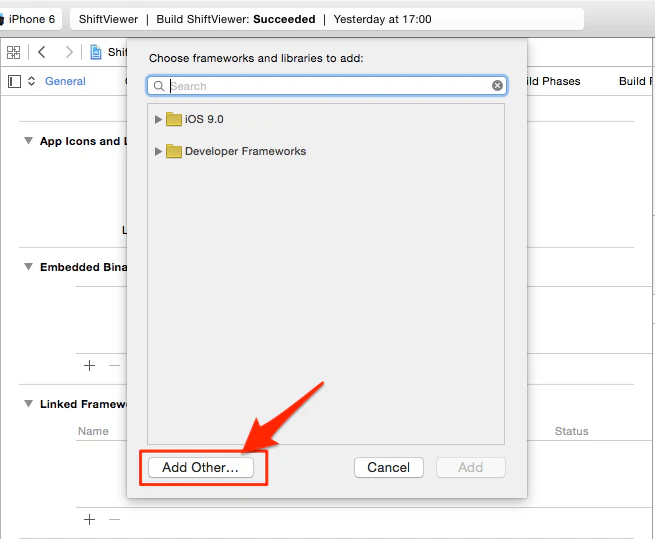Collapse the Linked Frameworks section
The height and width of the screenshot is (539, 655).
(28, 404)
